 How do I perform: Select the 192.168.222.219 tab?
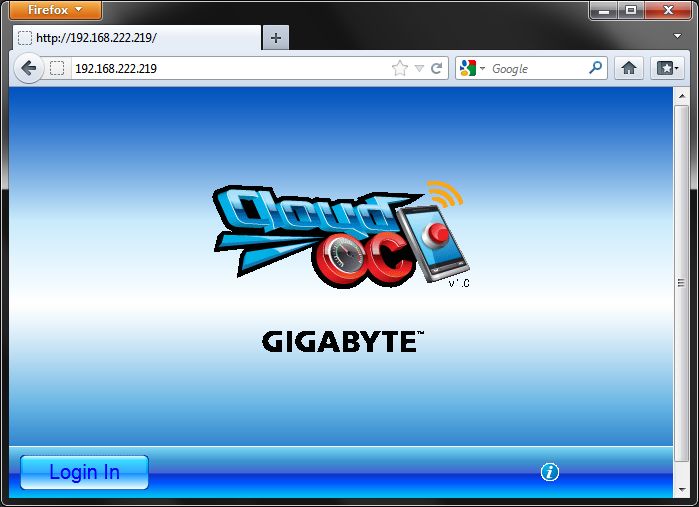pyautogui.click(x=137, y=37)
